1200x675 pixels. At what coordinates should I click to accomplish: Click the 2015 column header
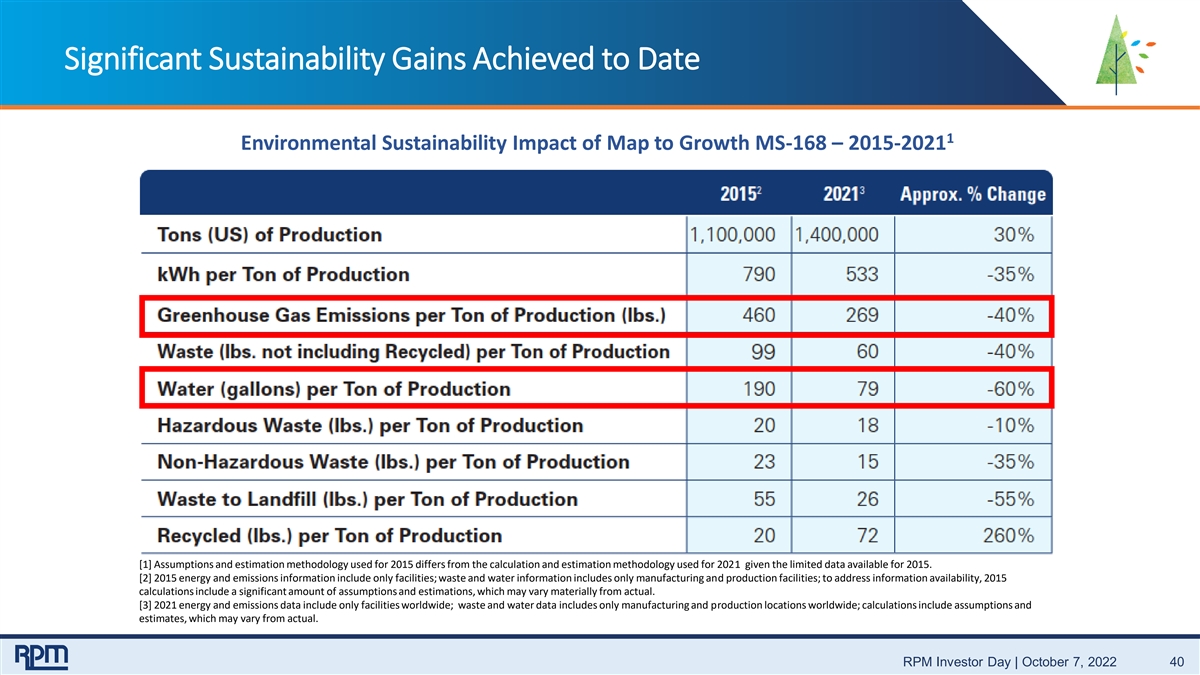740,194
